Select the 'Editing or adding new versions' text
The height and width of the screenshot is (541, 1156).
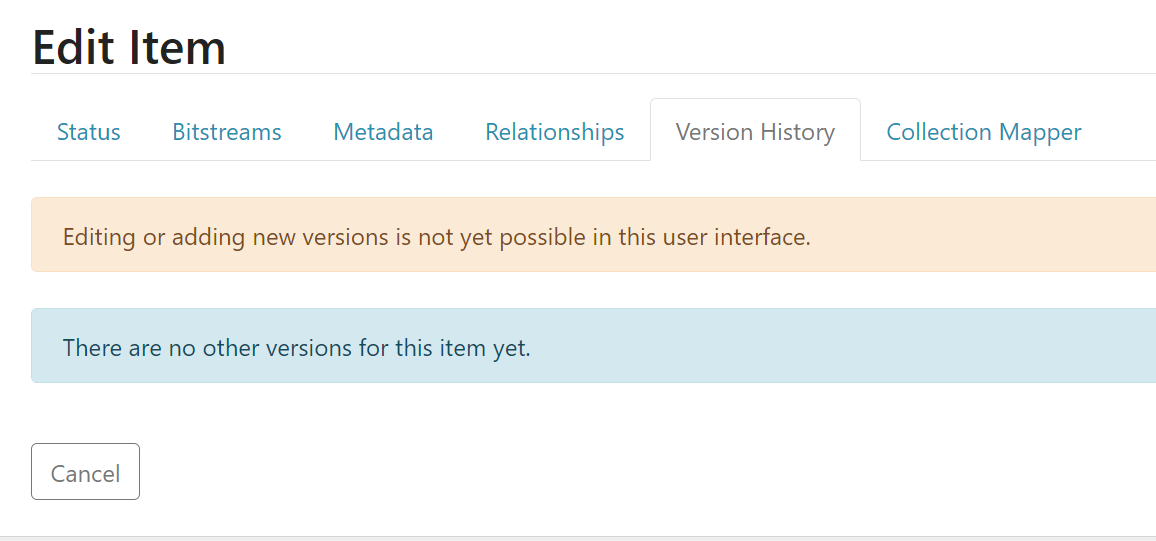[436, 238]
